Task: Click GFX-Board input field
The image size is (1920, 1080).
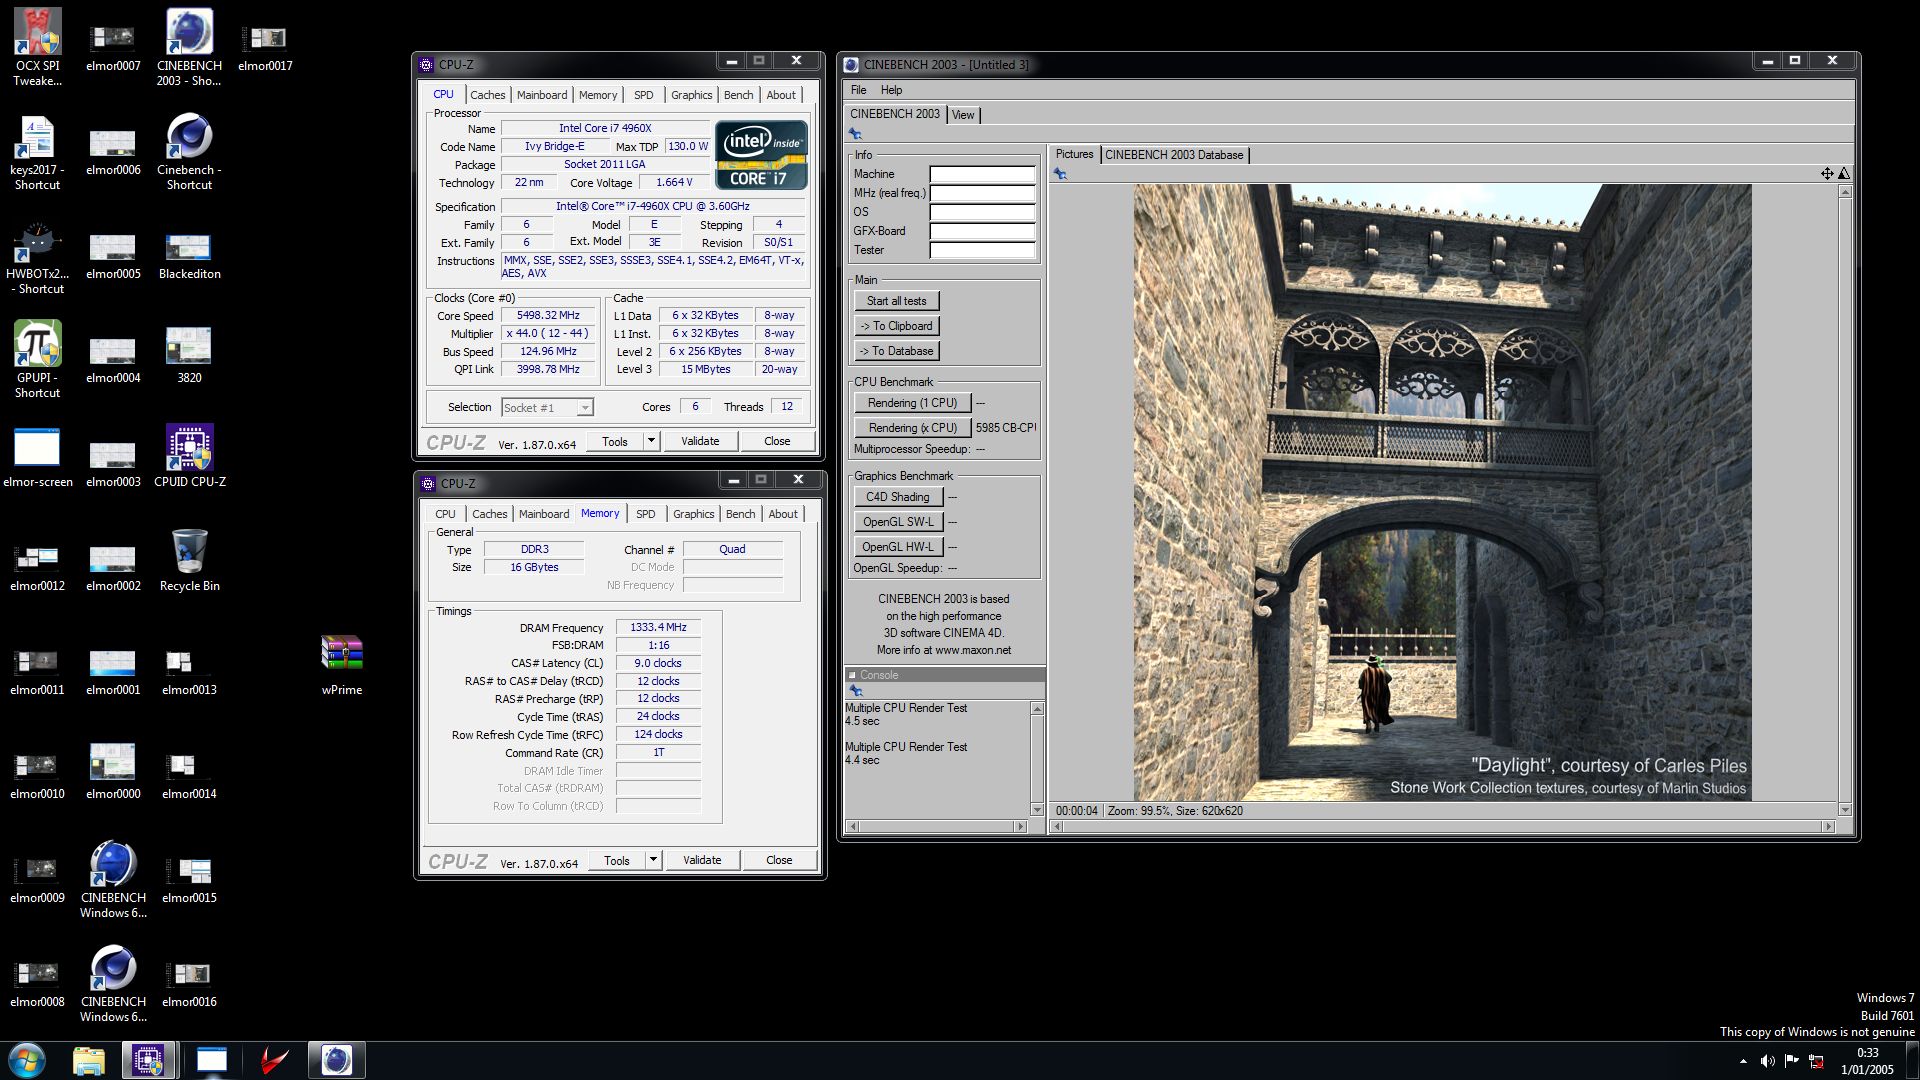Action: click(x=982, y=231)
